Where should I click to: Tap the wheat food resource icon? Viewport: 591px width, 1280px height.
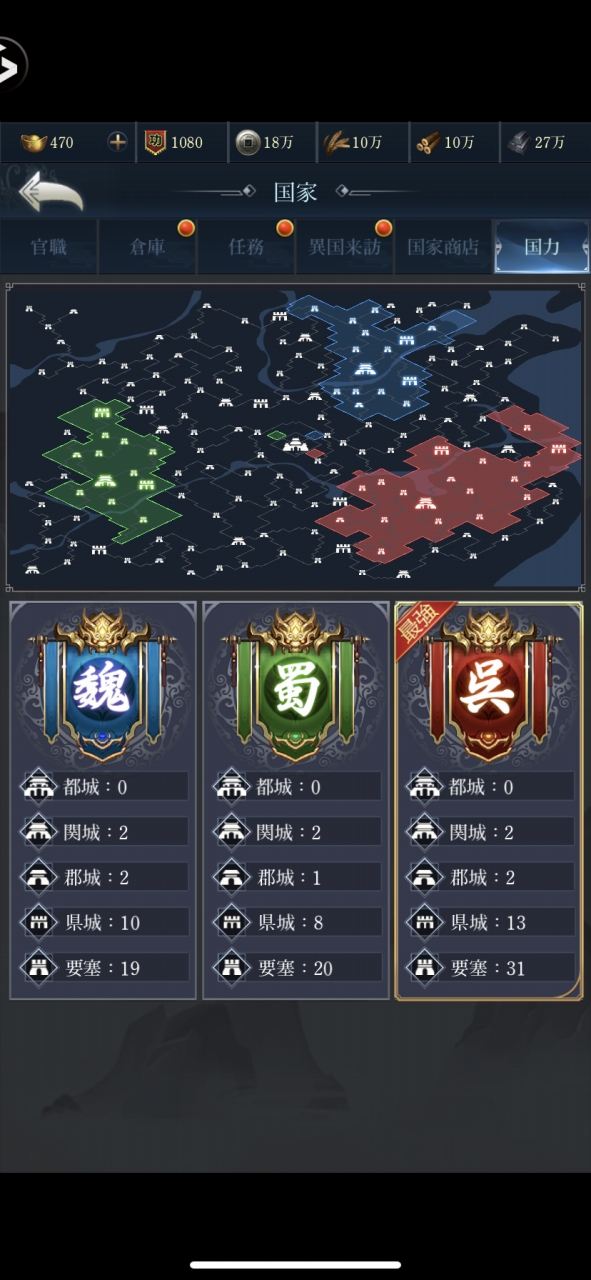(x=335, y=142)
